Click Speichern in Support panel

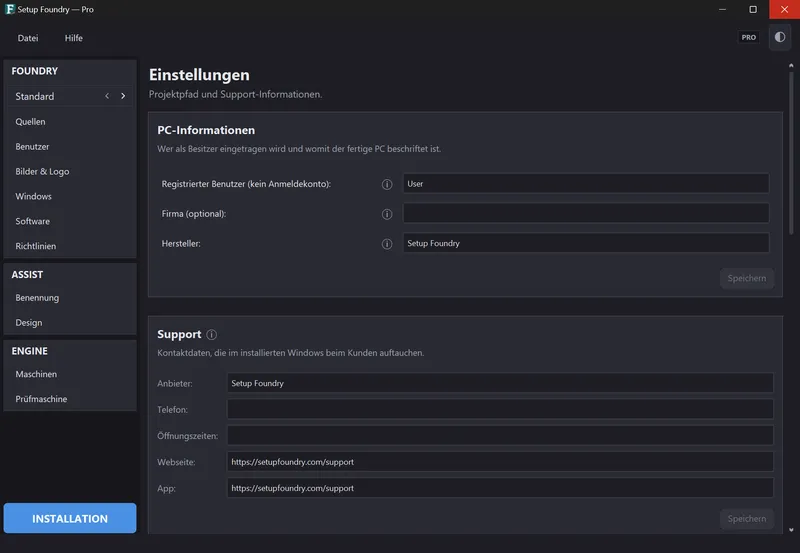[746, 519]
